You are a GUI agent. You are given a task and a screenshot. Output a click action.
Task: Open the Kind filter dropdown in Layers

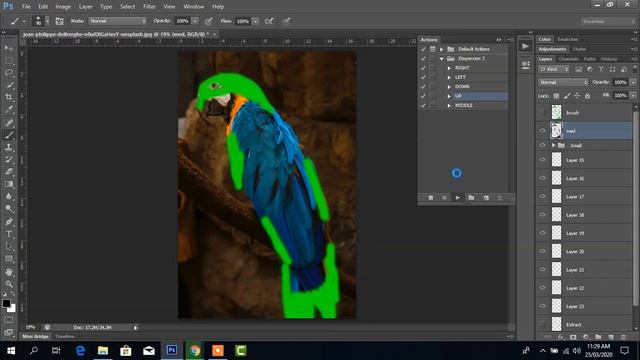(554, 70)
